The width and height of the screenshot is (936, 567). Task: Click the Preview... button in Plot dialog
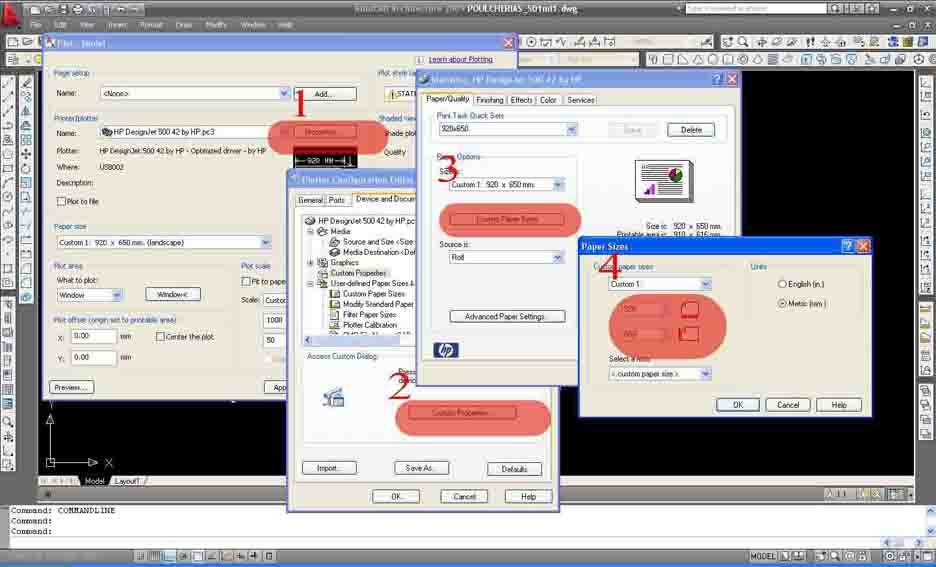pyautogui.click(x=71, y=387)
